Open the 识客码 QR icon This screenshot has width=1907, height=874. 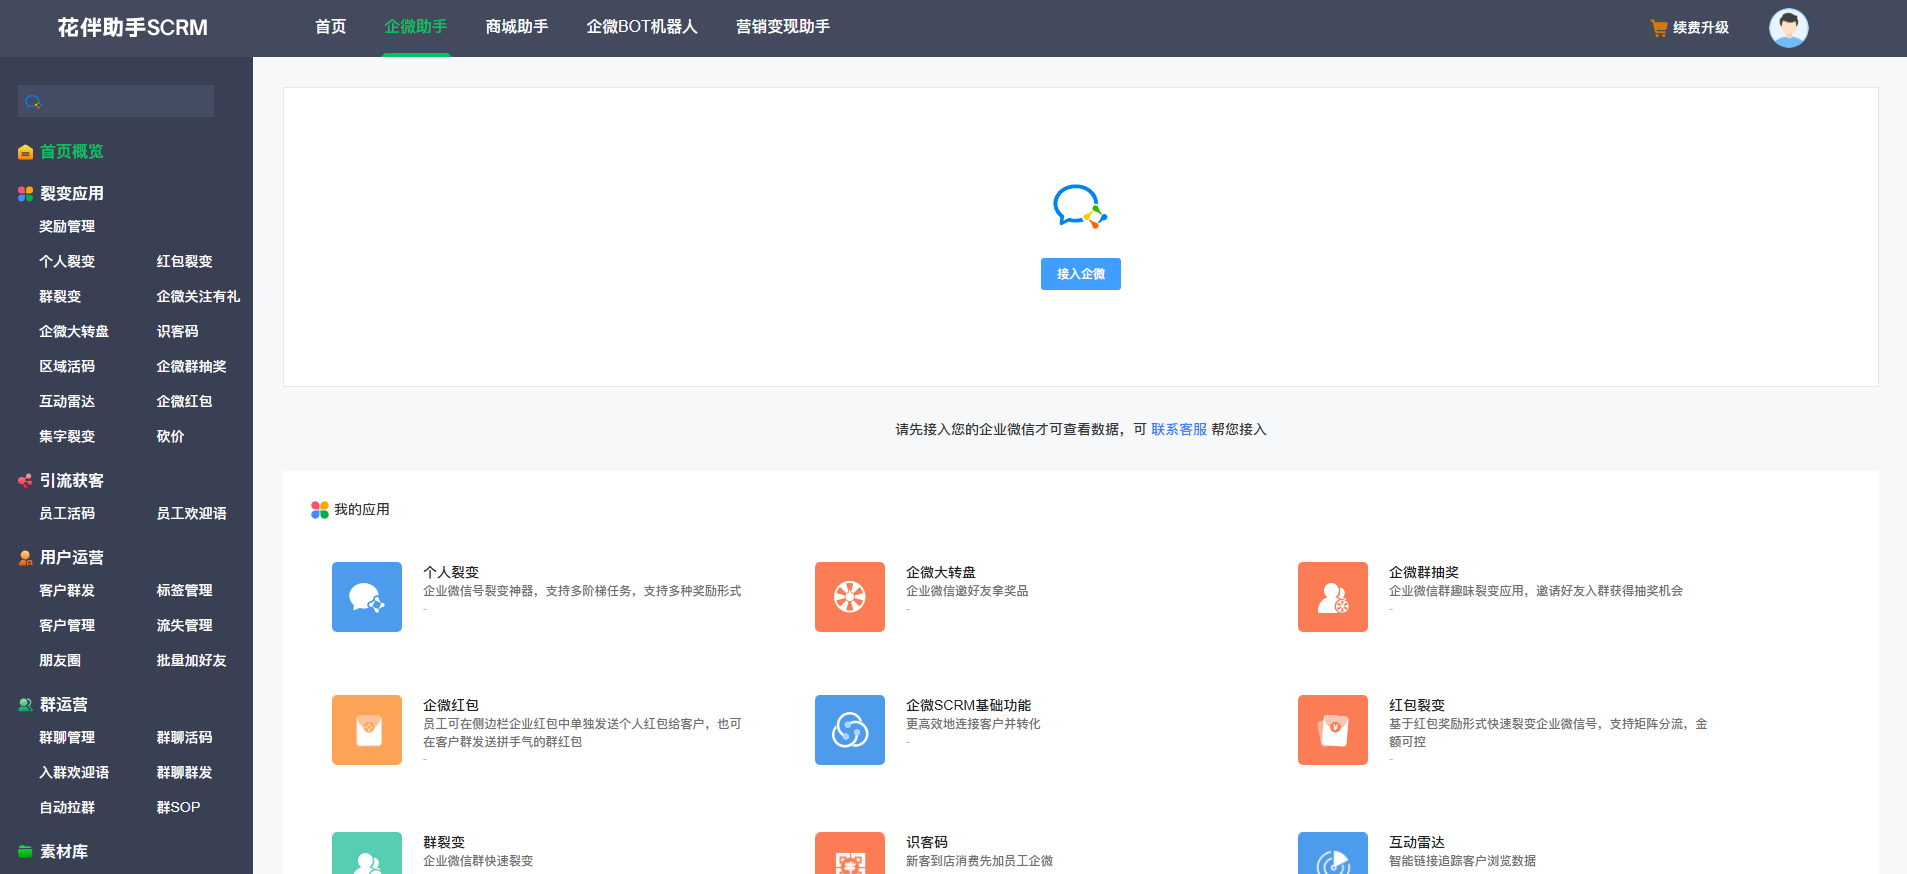tap(850, 853)
